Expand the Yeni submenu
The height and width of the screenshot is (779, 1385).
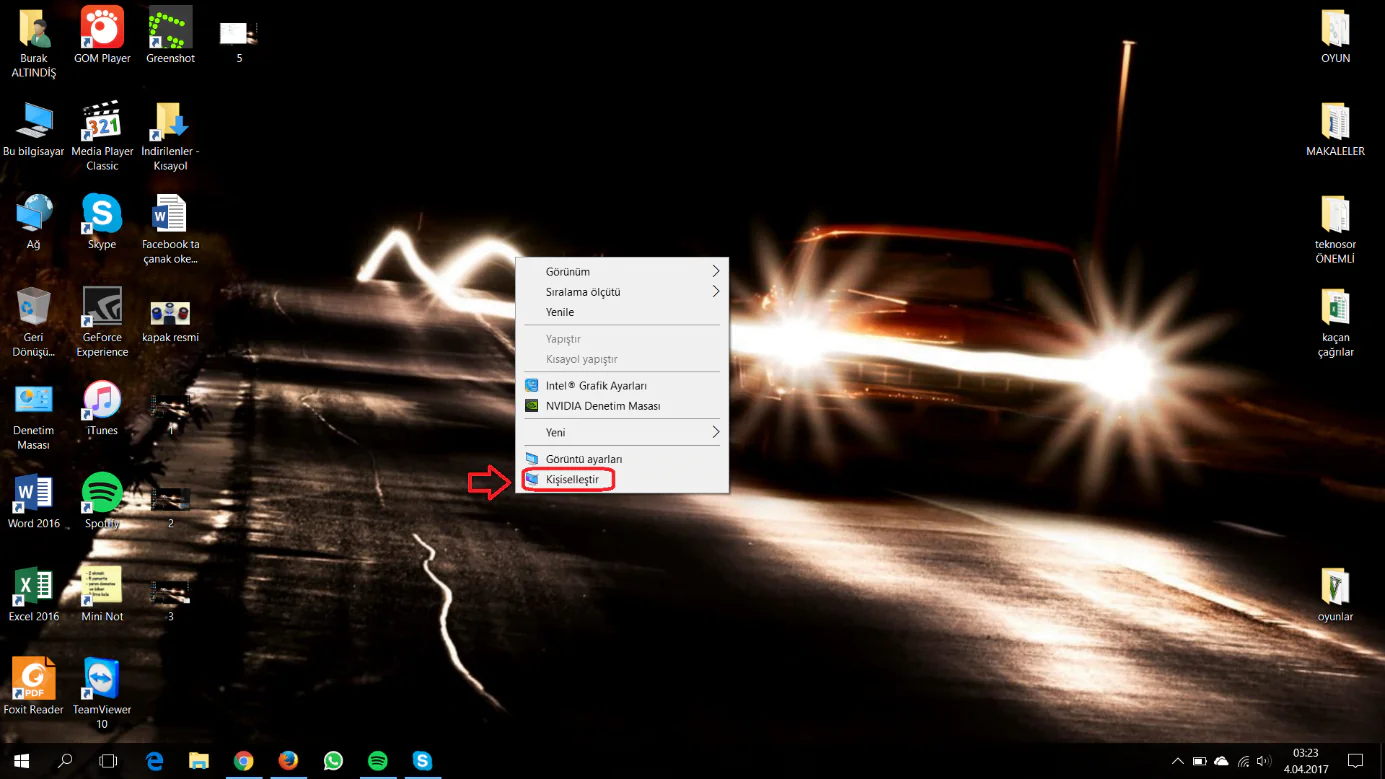click(x=621, y=432)
